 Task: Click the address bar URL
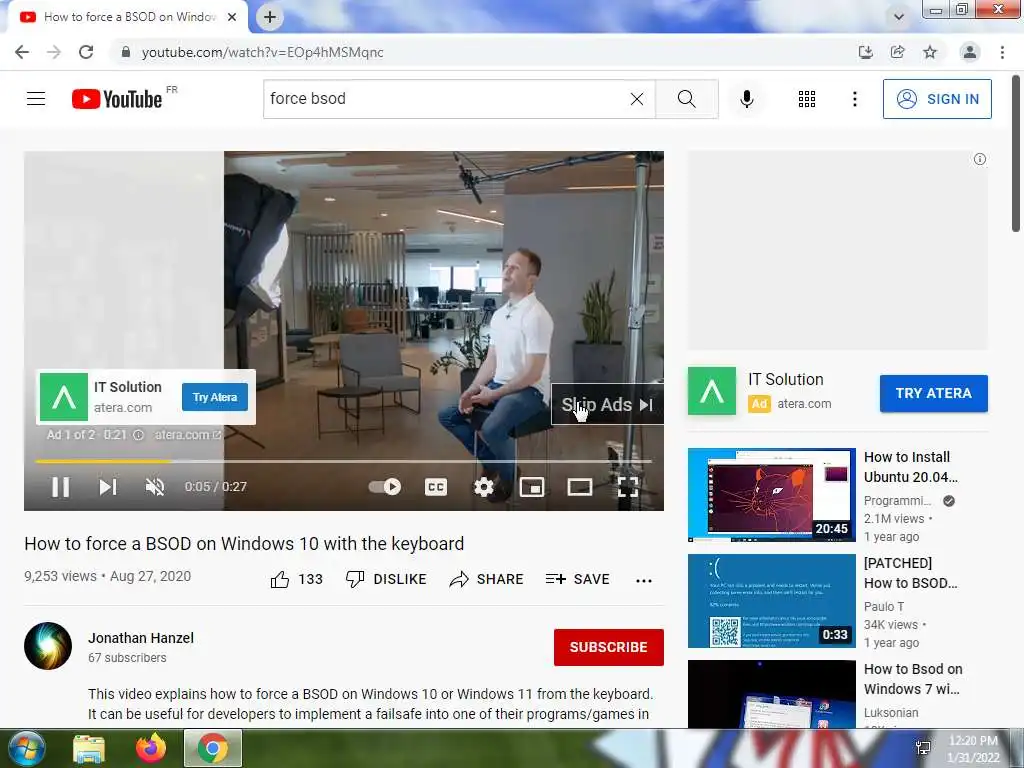(x=263, y=52)
